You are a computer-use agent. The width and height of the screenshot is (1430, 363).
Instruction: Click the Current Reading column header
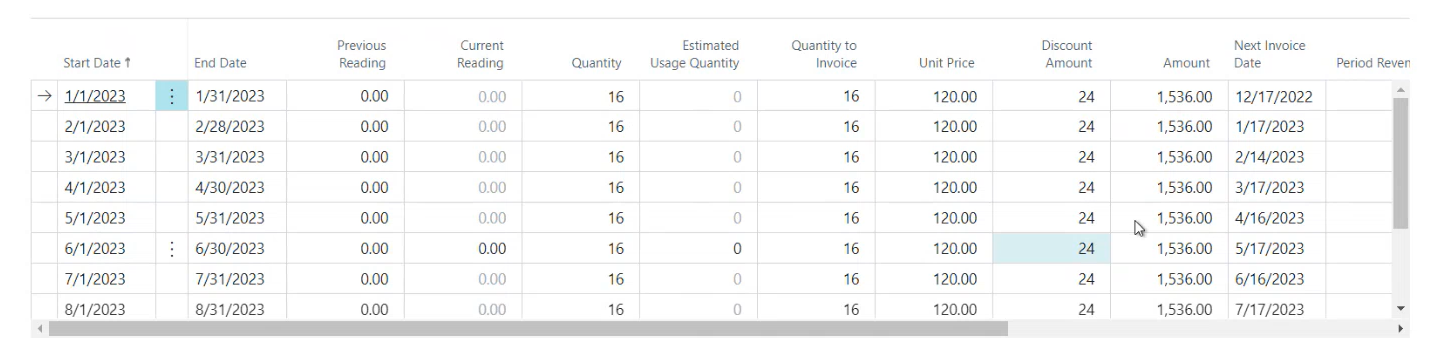tap(480, 54)
